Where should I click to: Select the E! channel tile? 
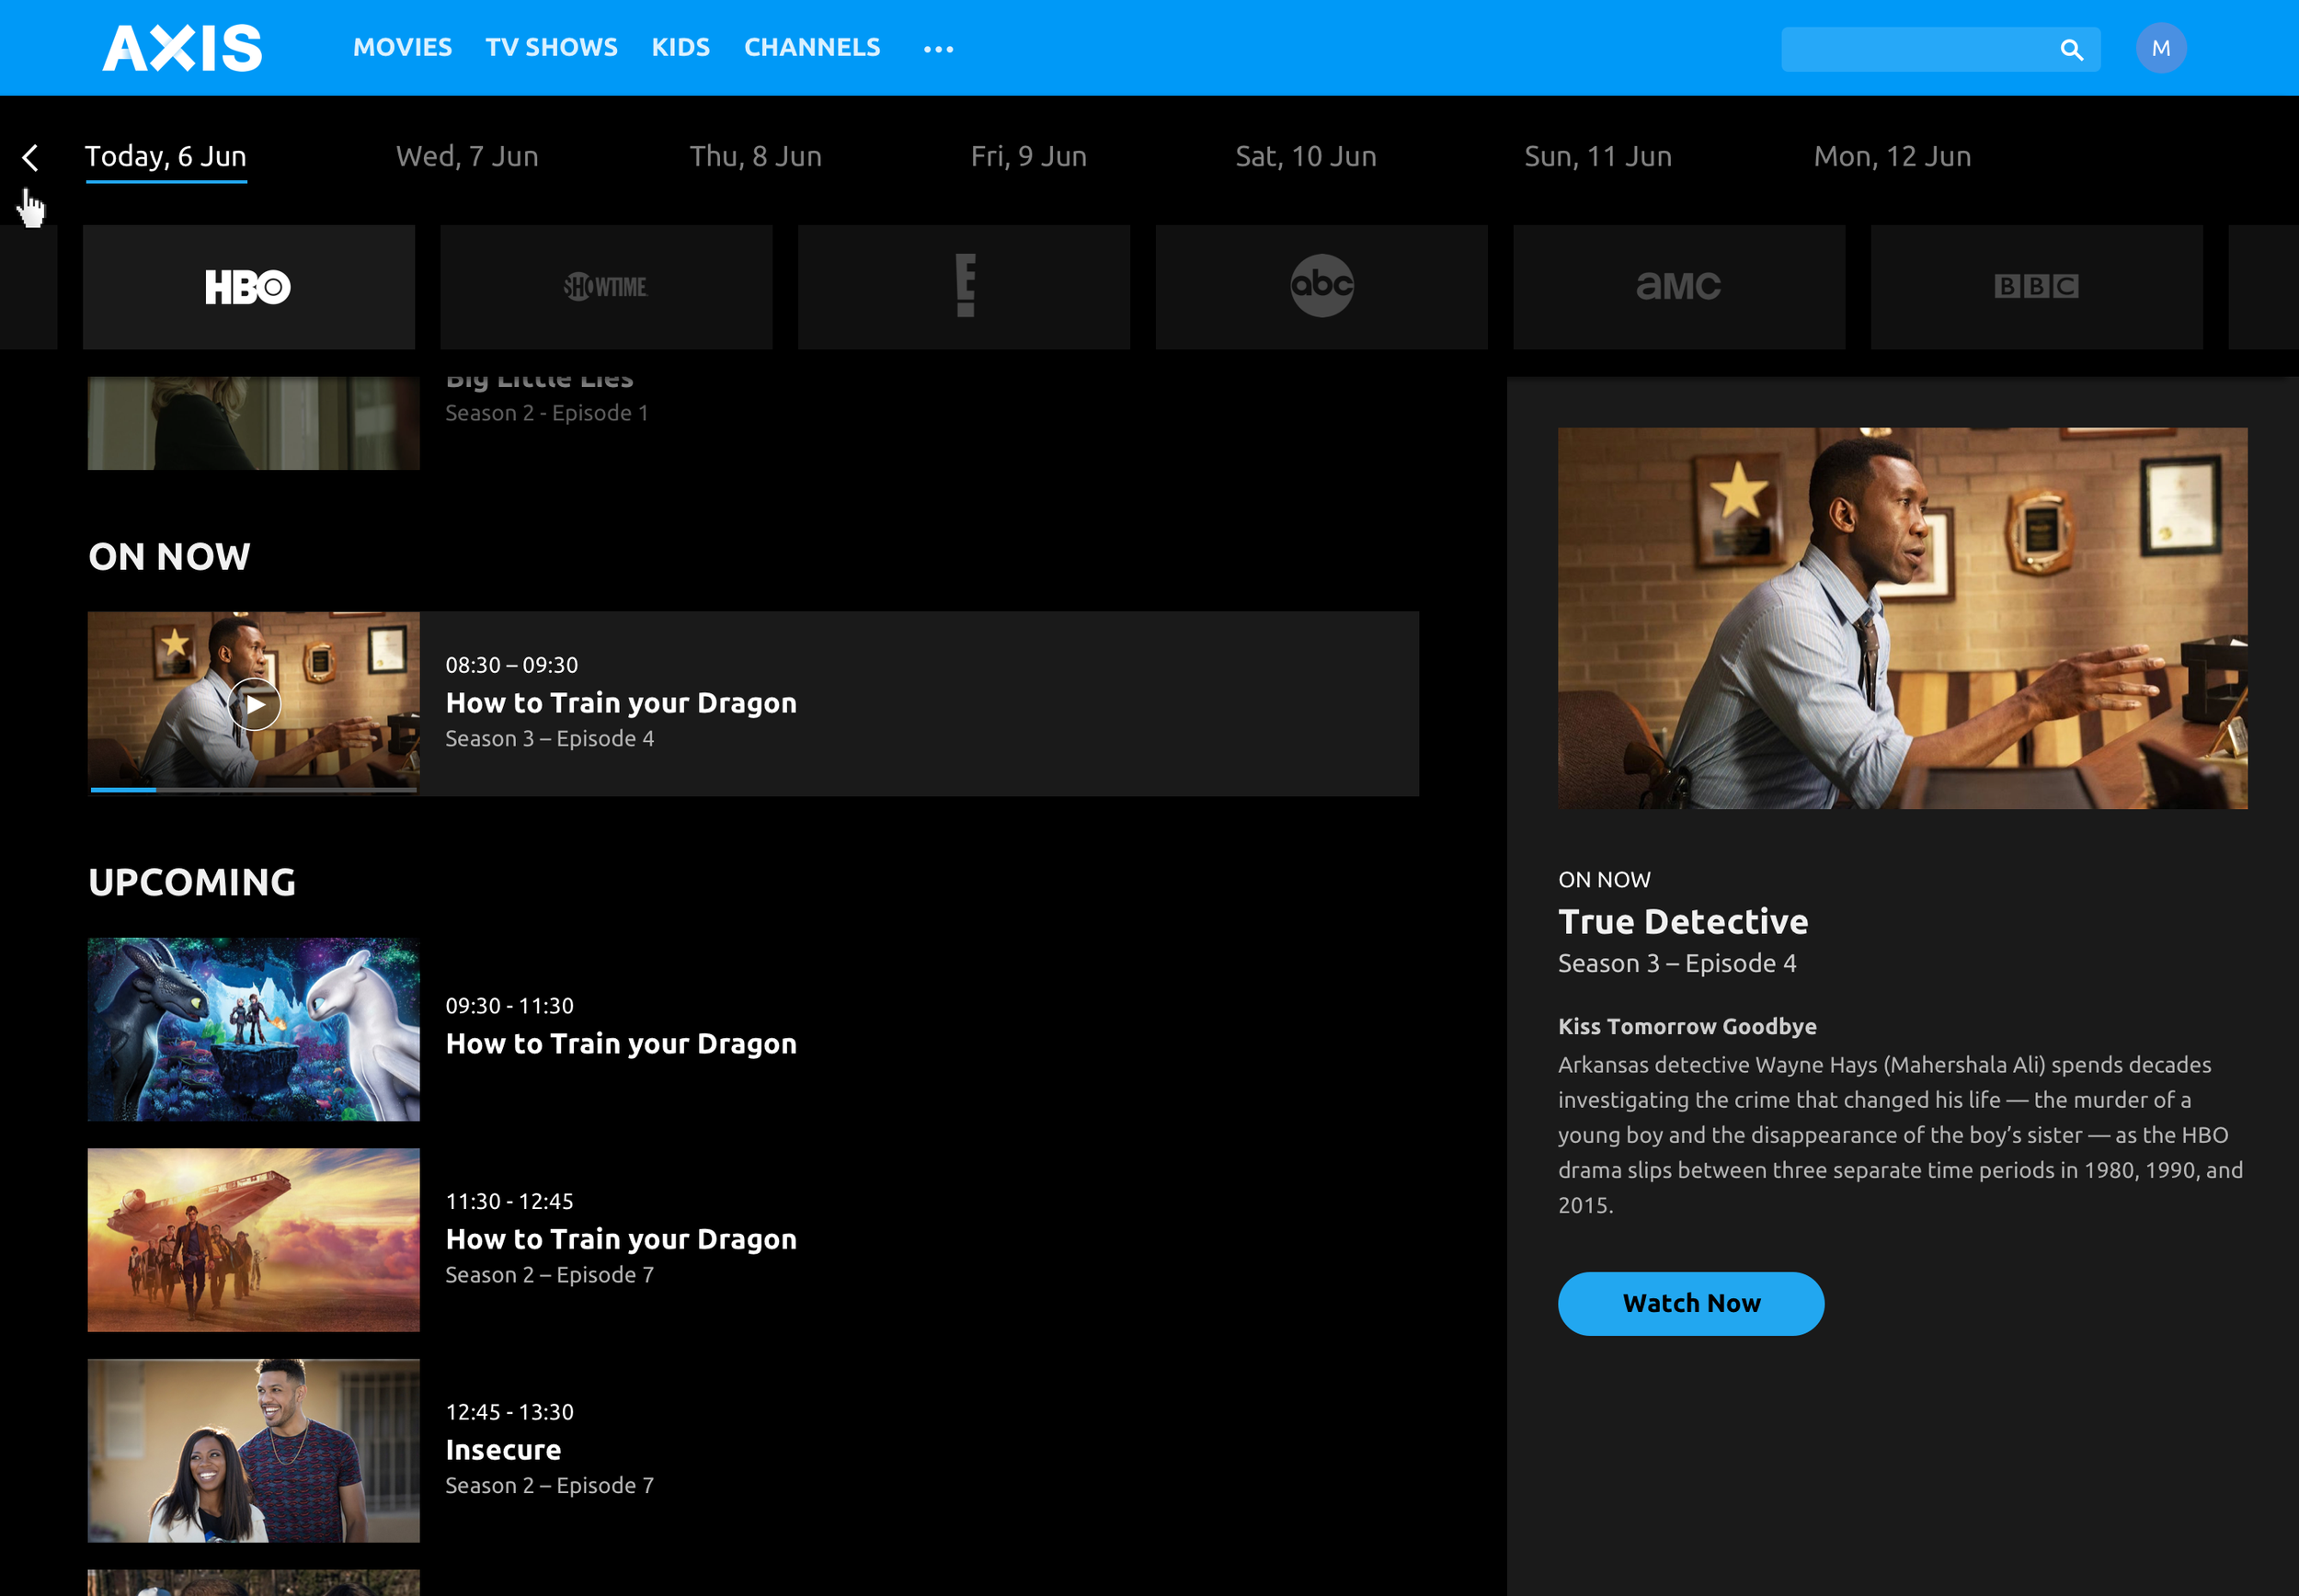964,287
